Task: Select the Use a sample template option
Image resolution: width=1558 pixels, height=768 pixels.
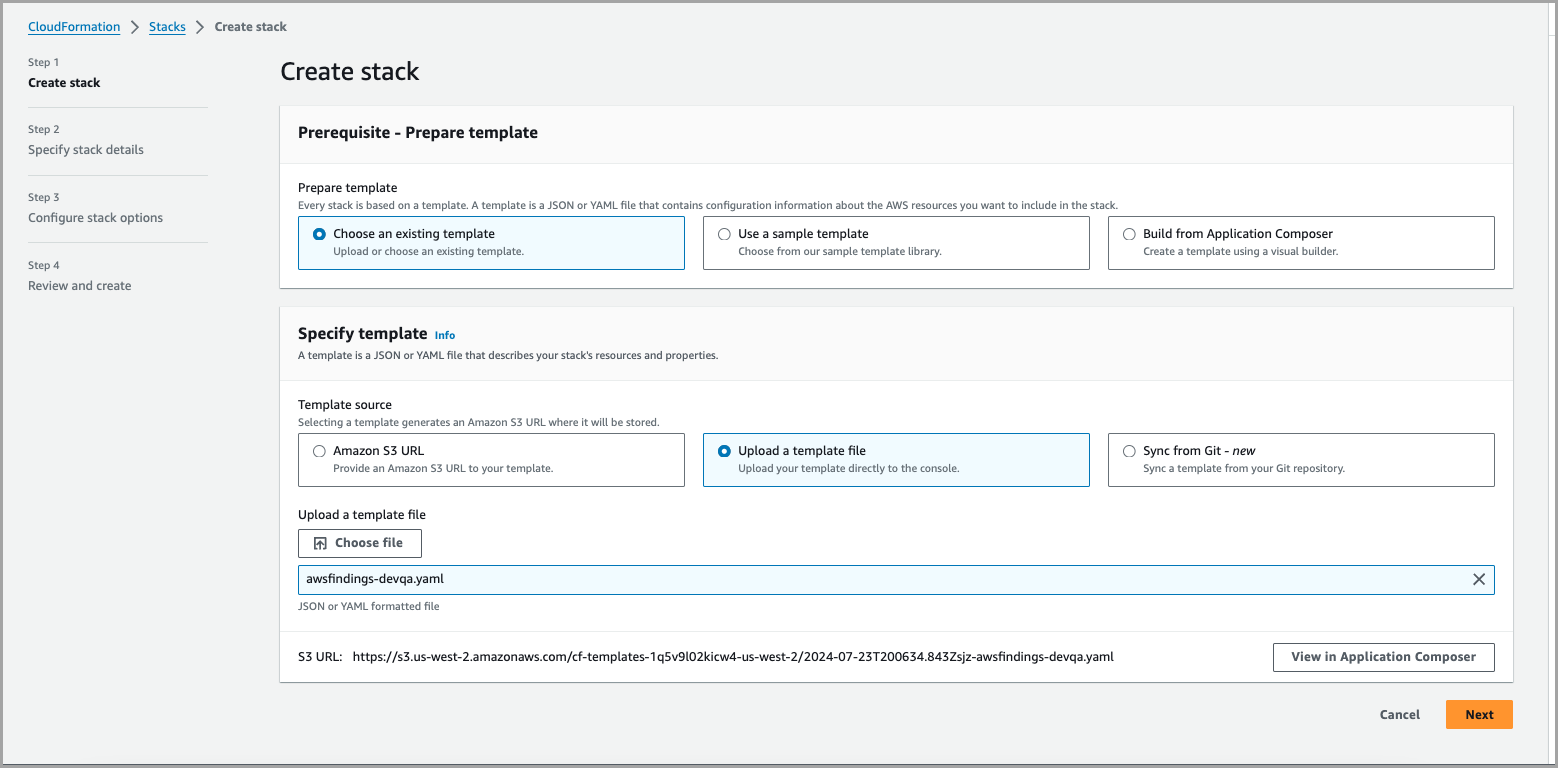Action: pos(724,234)
